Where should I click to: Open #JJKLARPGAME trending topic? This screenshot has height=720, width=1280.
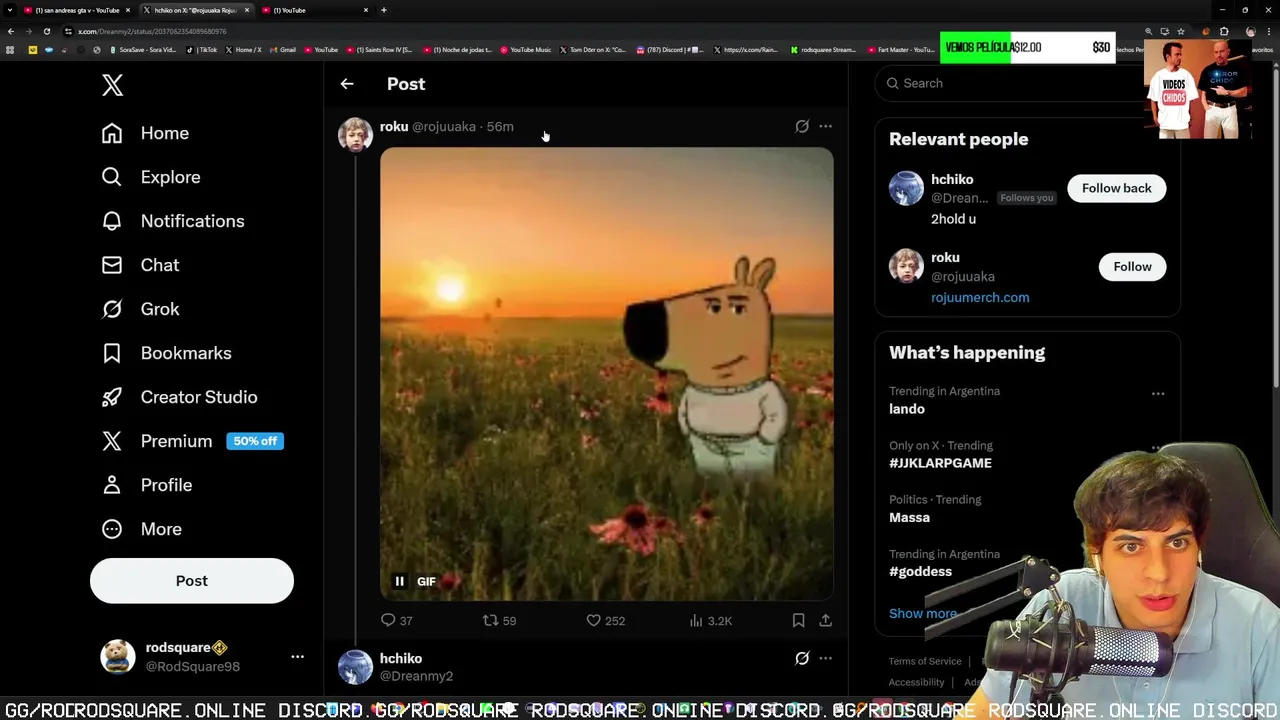(940, 463)
